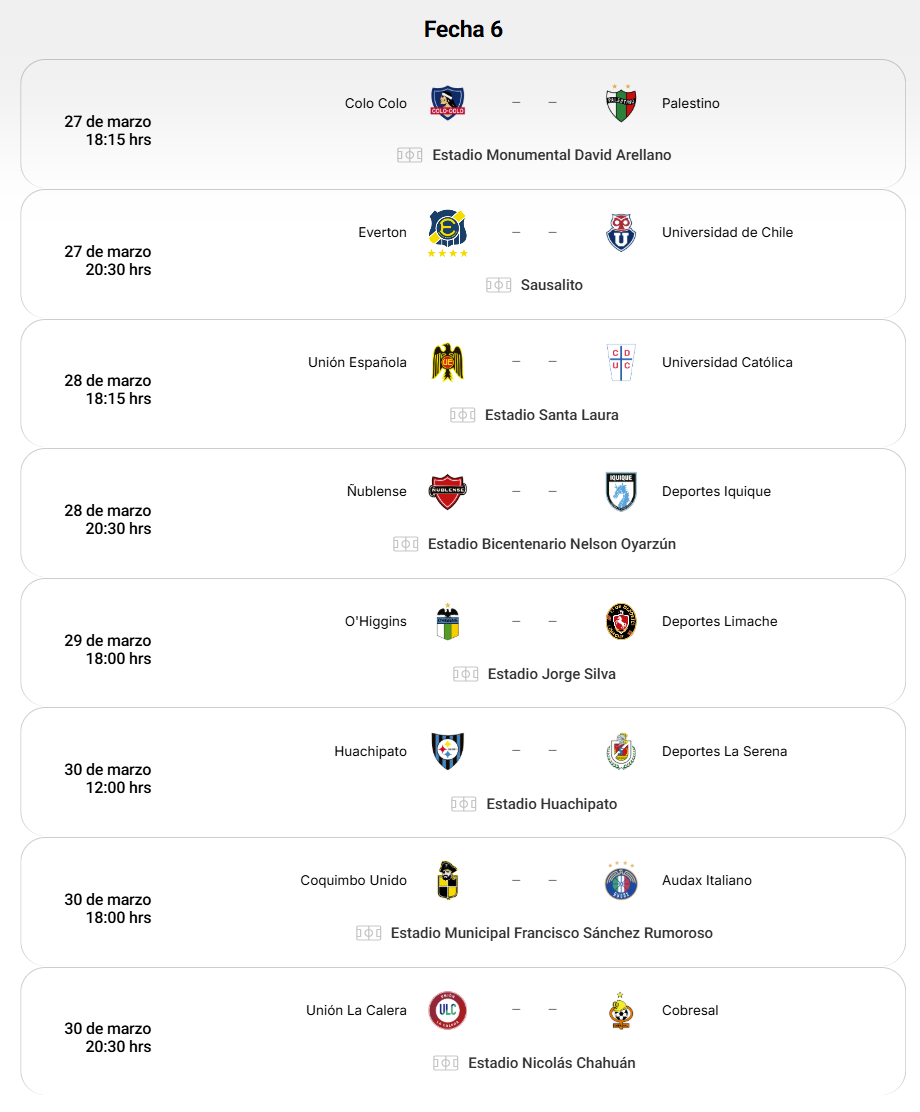Screen dimensions: 920x1112
Task: Click the Audax Italiano crest
Action: click(621, 880)
